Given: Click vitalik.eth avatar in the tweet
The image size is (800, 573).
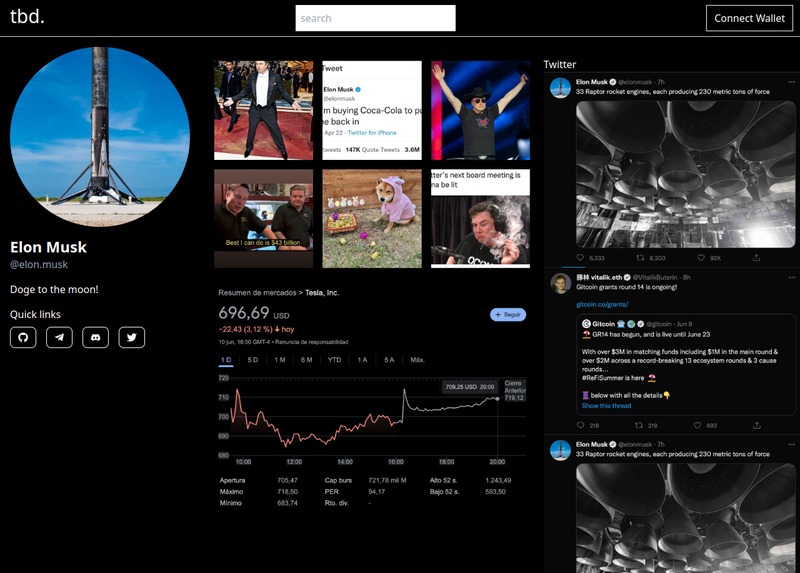Looking at the screenshot, I should [560, 283].
